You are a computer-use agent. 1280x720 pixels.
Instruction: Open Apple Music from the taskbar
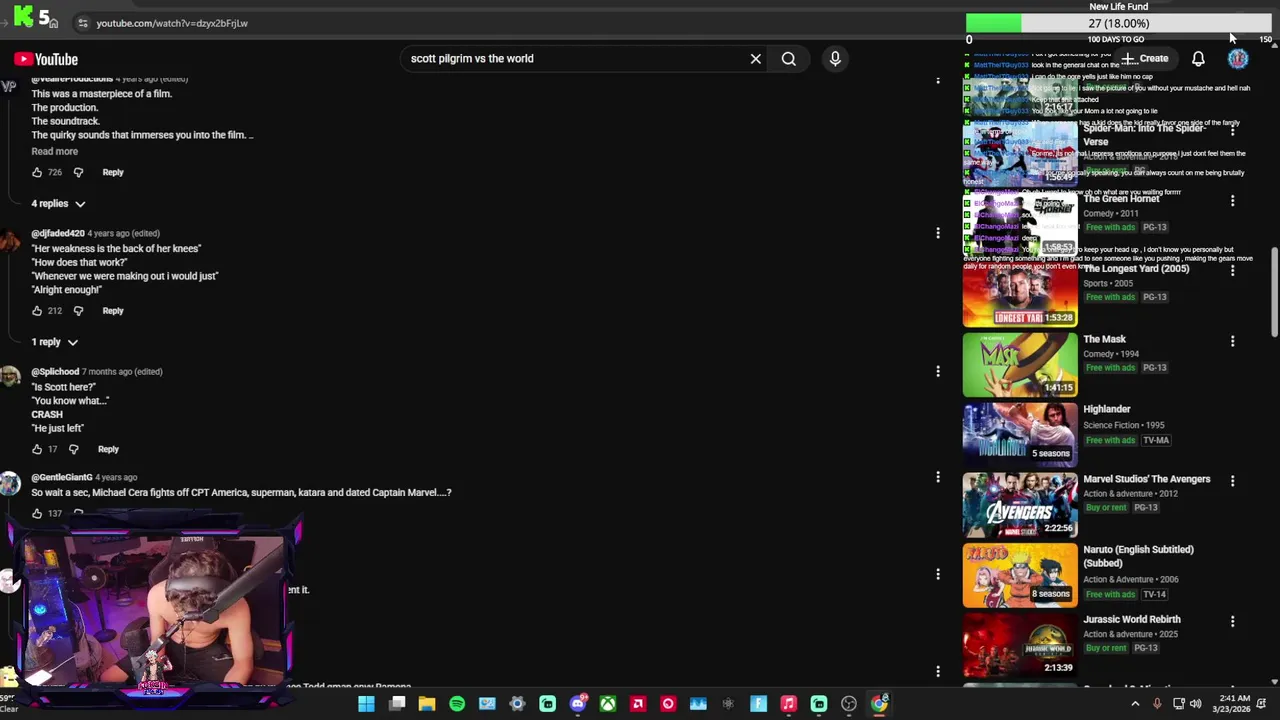click(788, 704)
